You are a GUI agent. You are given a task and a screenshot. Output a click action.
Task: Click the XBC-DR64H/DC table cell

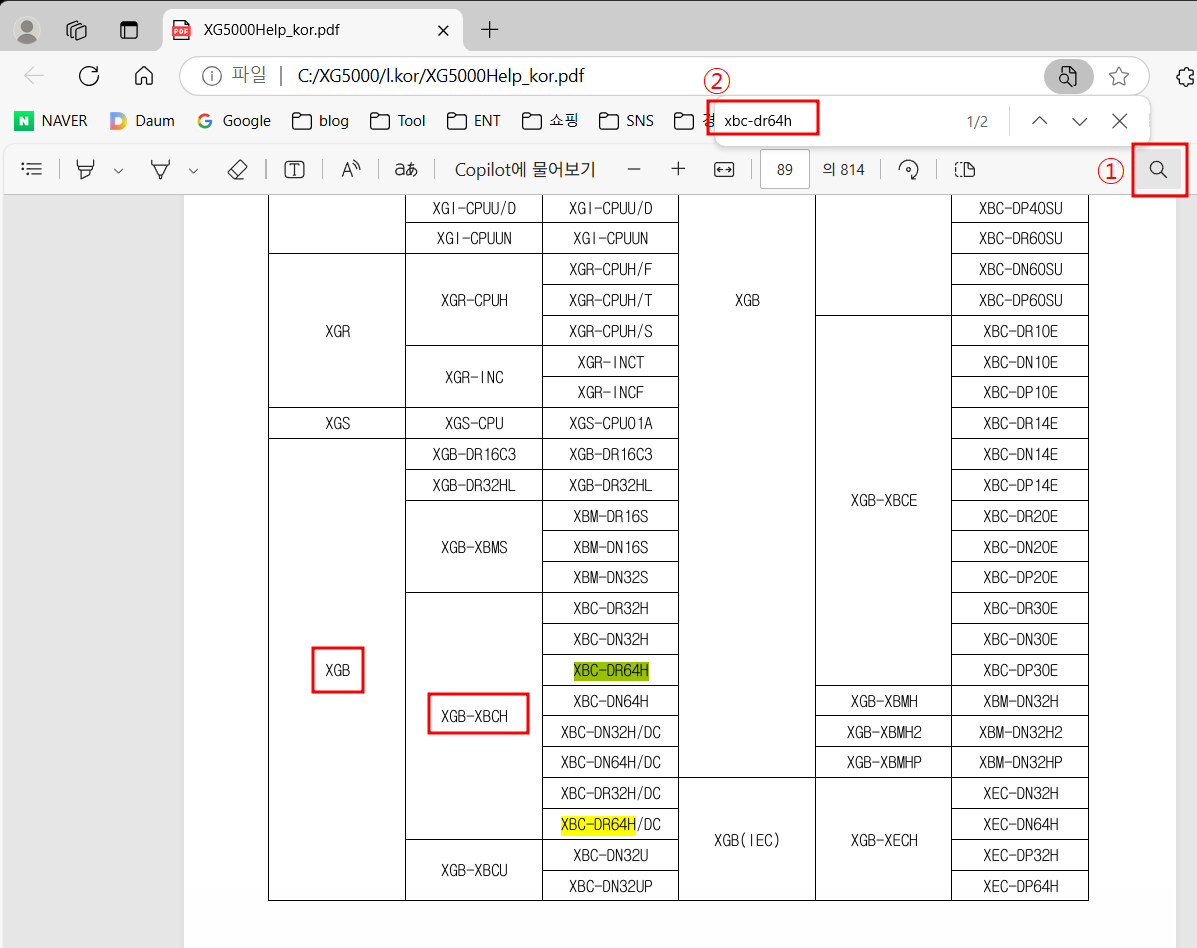click(611, 824)
